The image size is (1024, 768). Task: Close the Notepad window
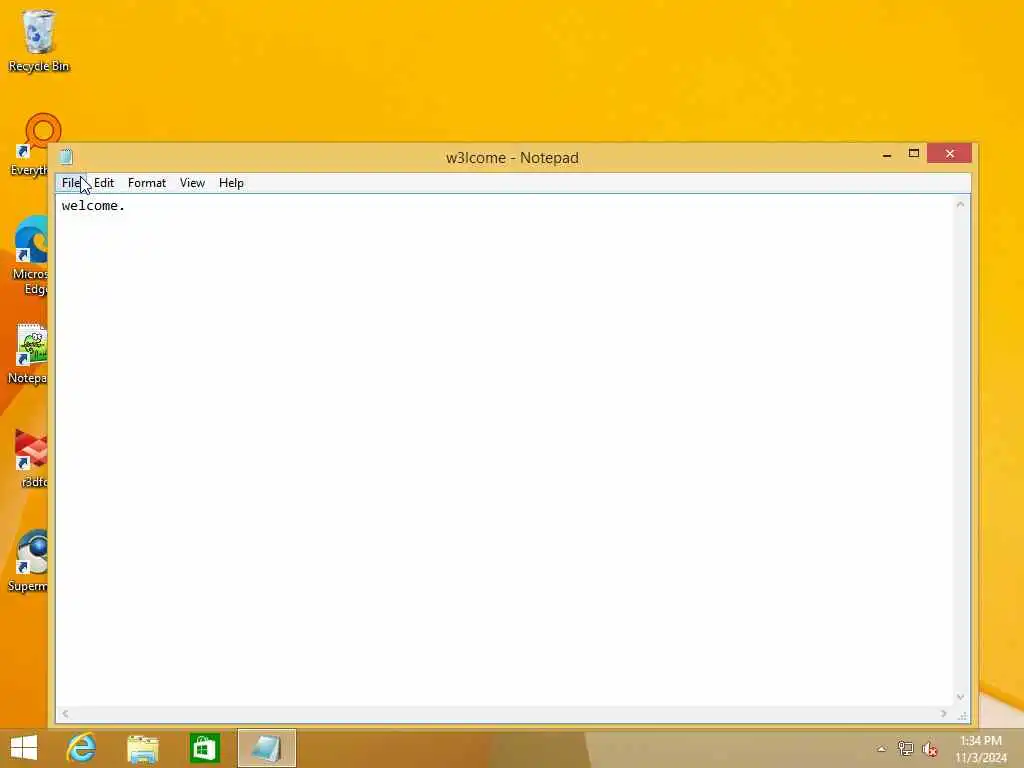950,153
